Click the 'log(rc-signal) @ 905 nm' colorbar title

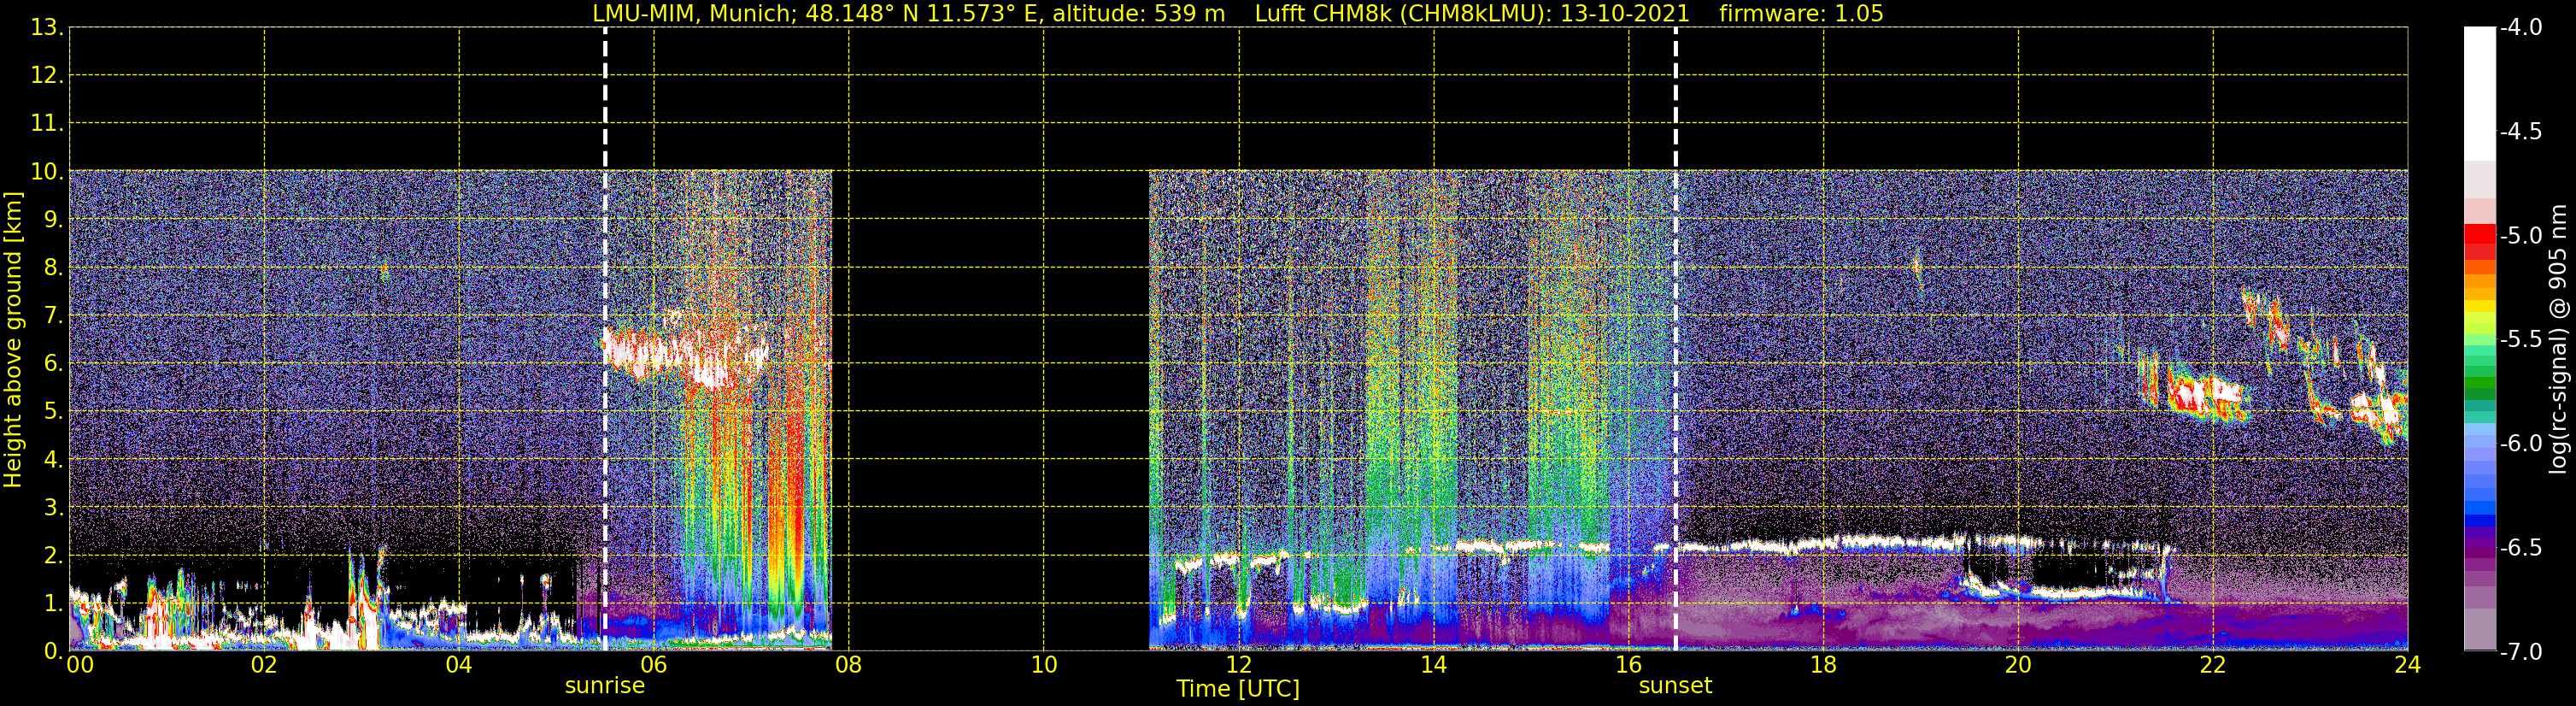click(x=2558, y=339)
